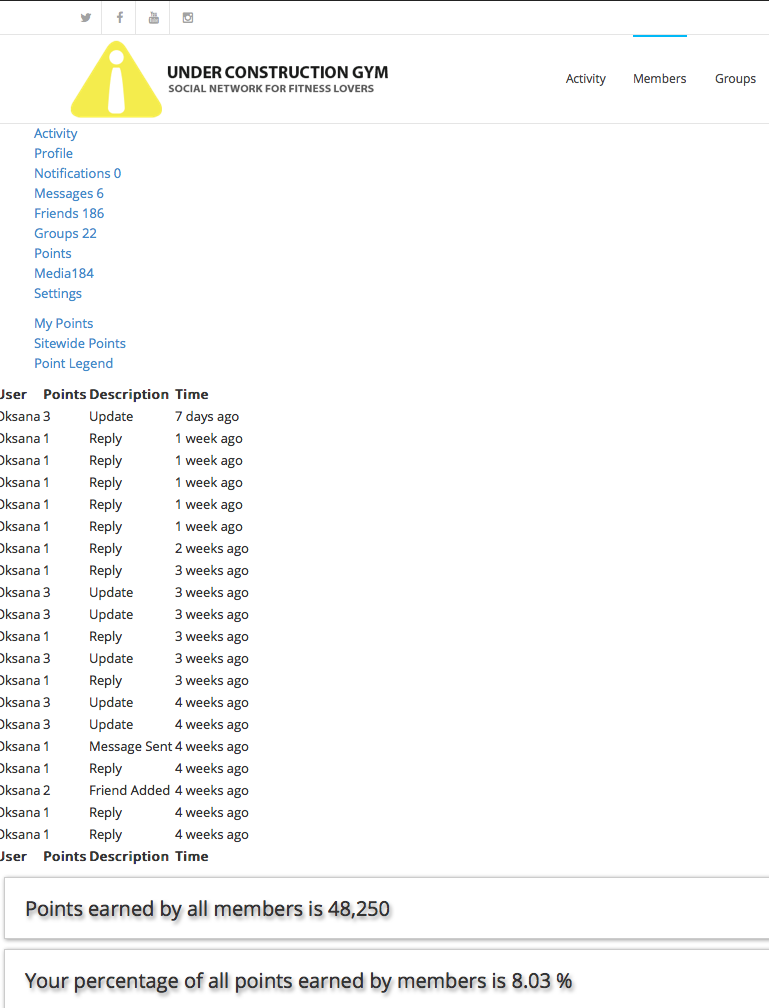Open the Profile sidebar link
This screenshot has height=1008, width=769.
pos(53,153)
